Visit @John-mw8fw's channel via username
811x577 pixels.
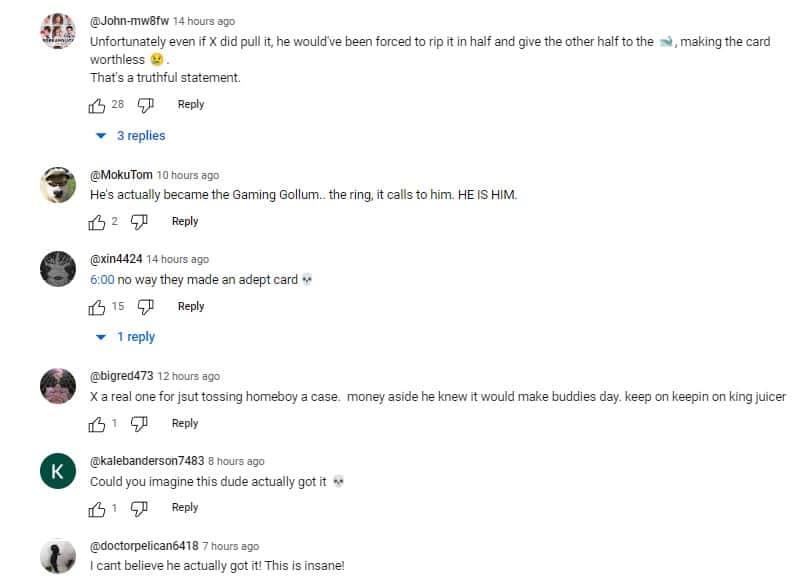[130, 20]
